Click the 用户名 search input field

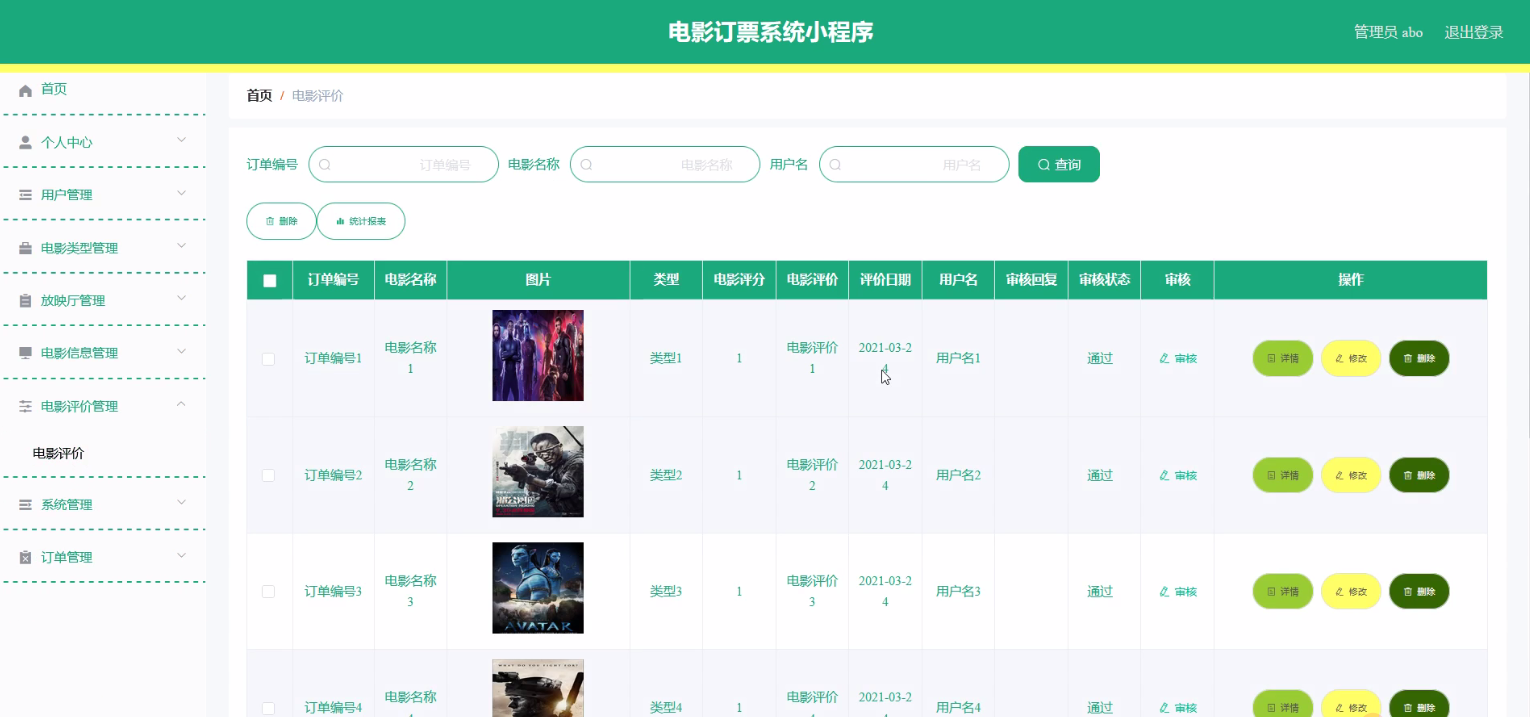click(914, 165)
